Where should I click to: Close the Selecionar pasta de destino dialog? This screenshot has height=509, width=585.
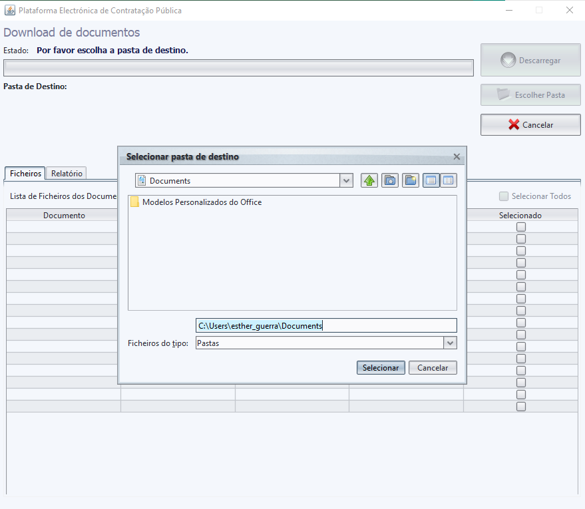[457, 157]
